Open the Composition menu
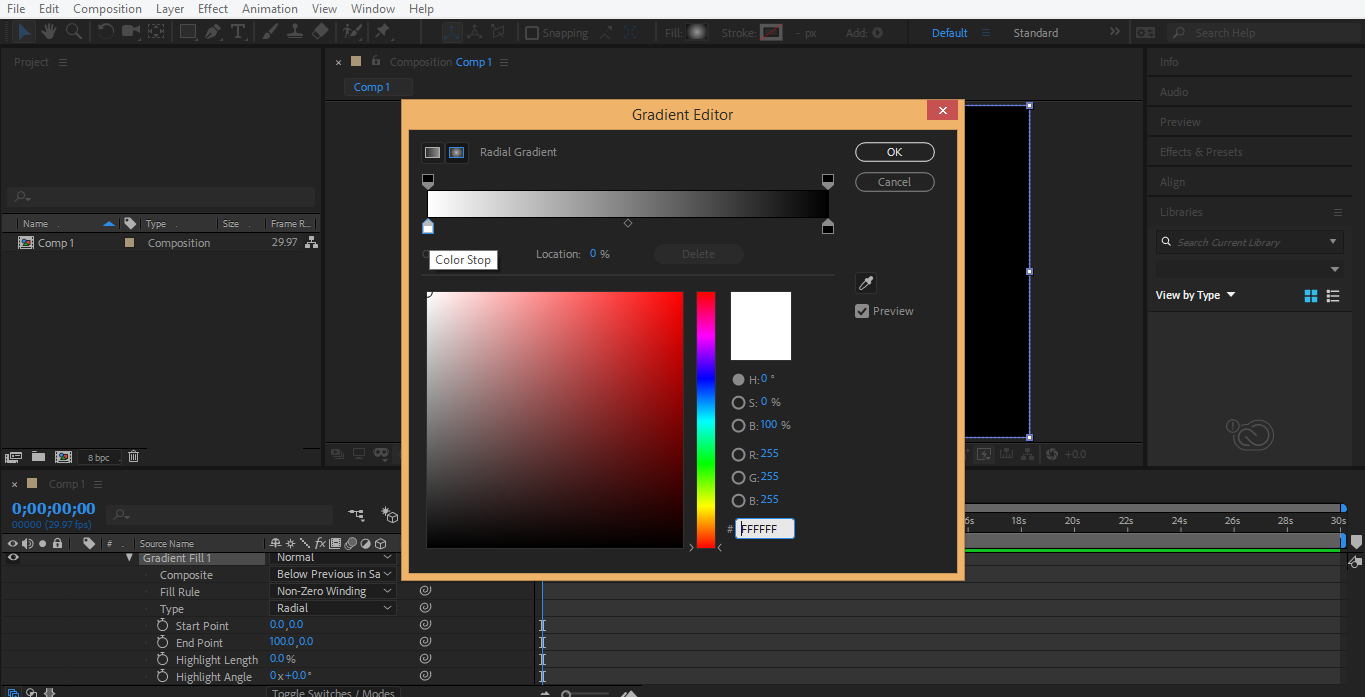 (107, 9)
